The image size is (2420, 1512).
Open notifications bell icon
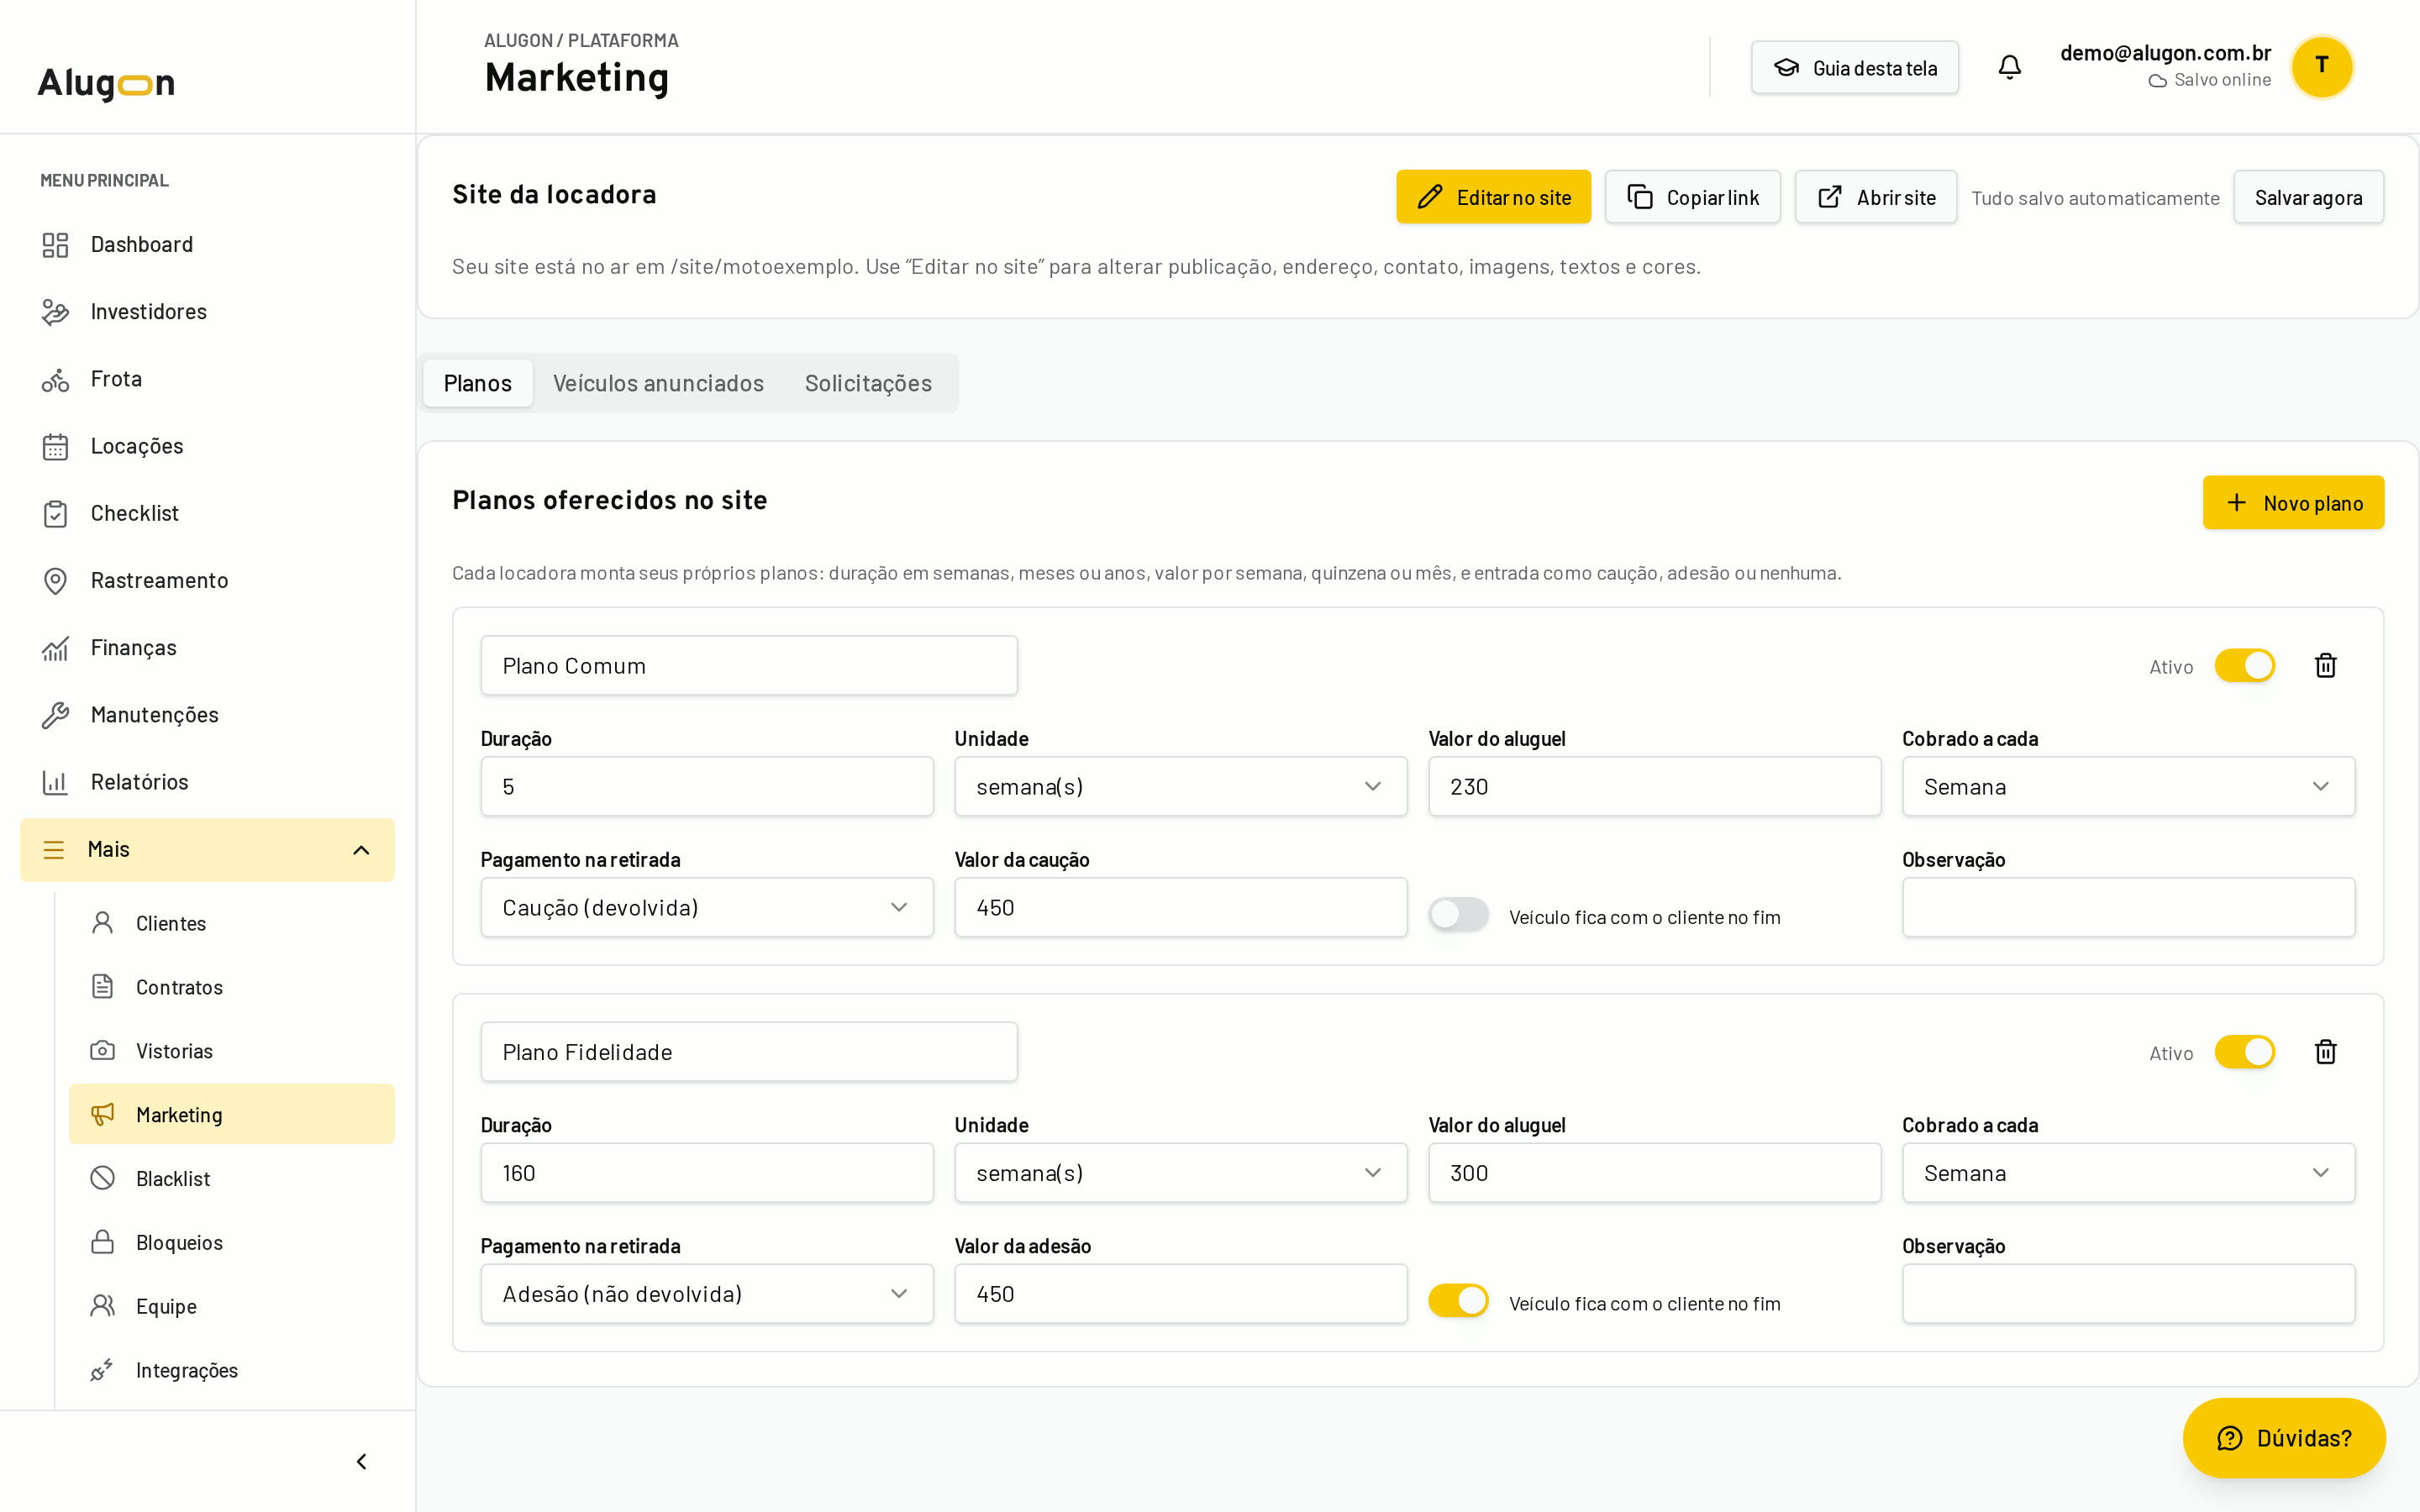coord(2009,67)
